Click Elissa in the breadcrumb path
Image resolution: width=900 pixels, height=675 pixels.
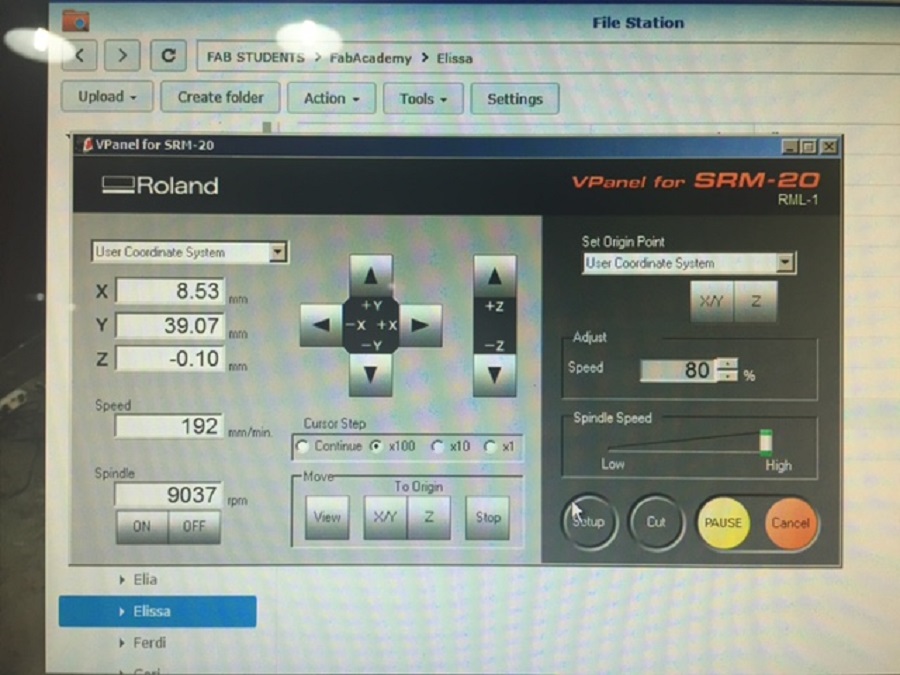click(x=455, y=58)
